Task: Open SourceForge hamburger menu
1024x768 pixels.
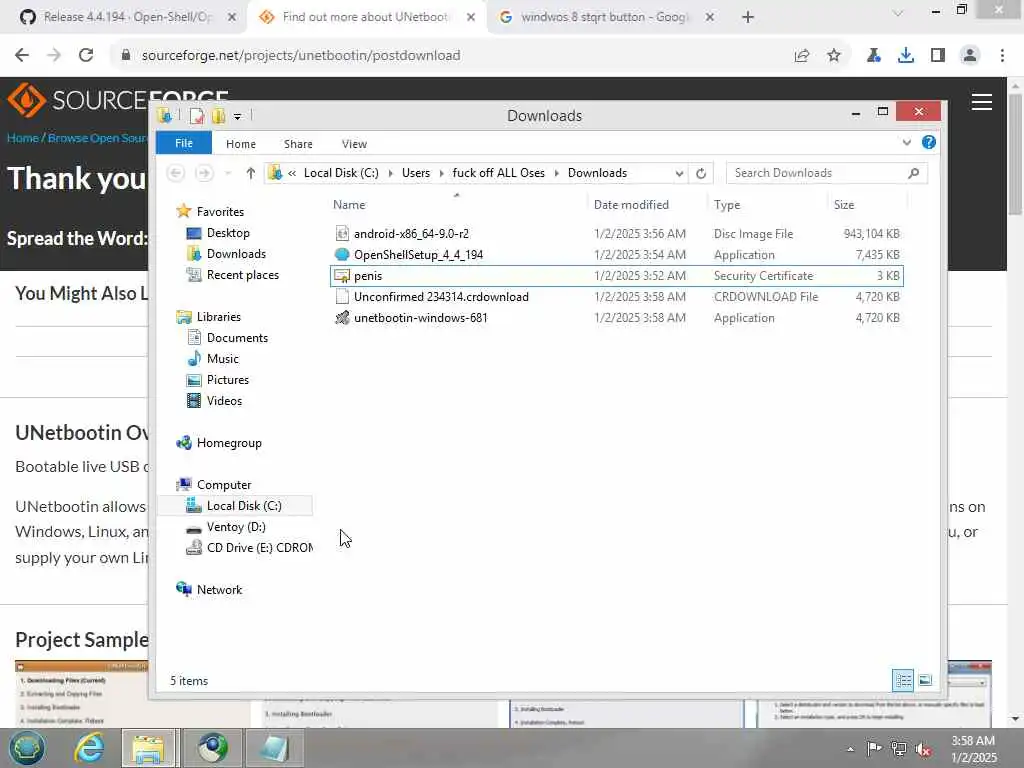Action: point(982,102)
